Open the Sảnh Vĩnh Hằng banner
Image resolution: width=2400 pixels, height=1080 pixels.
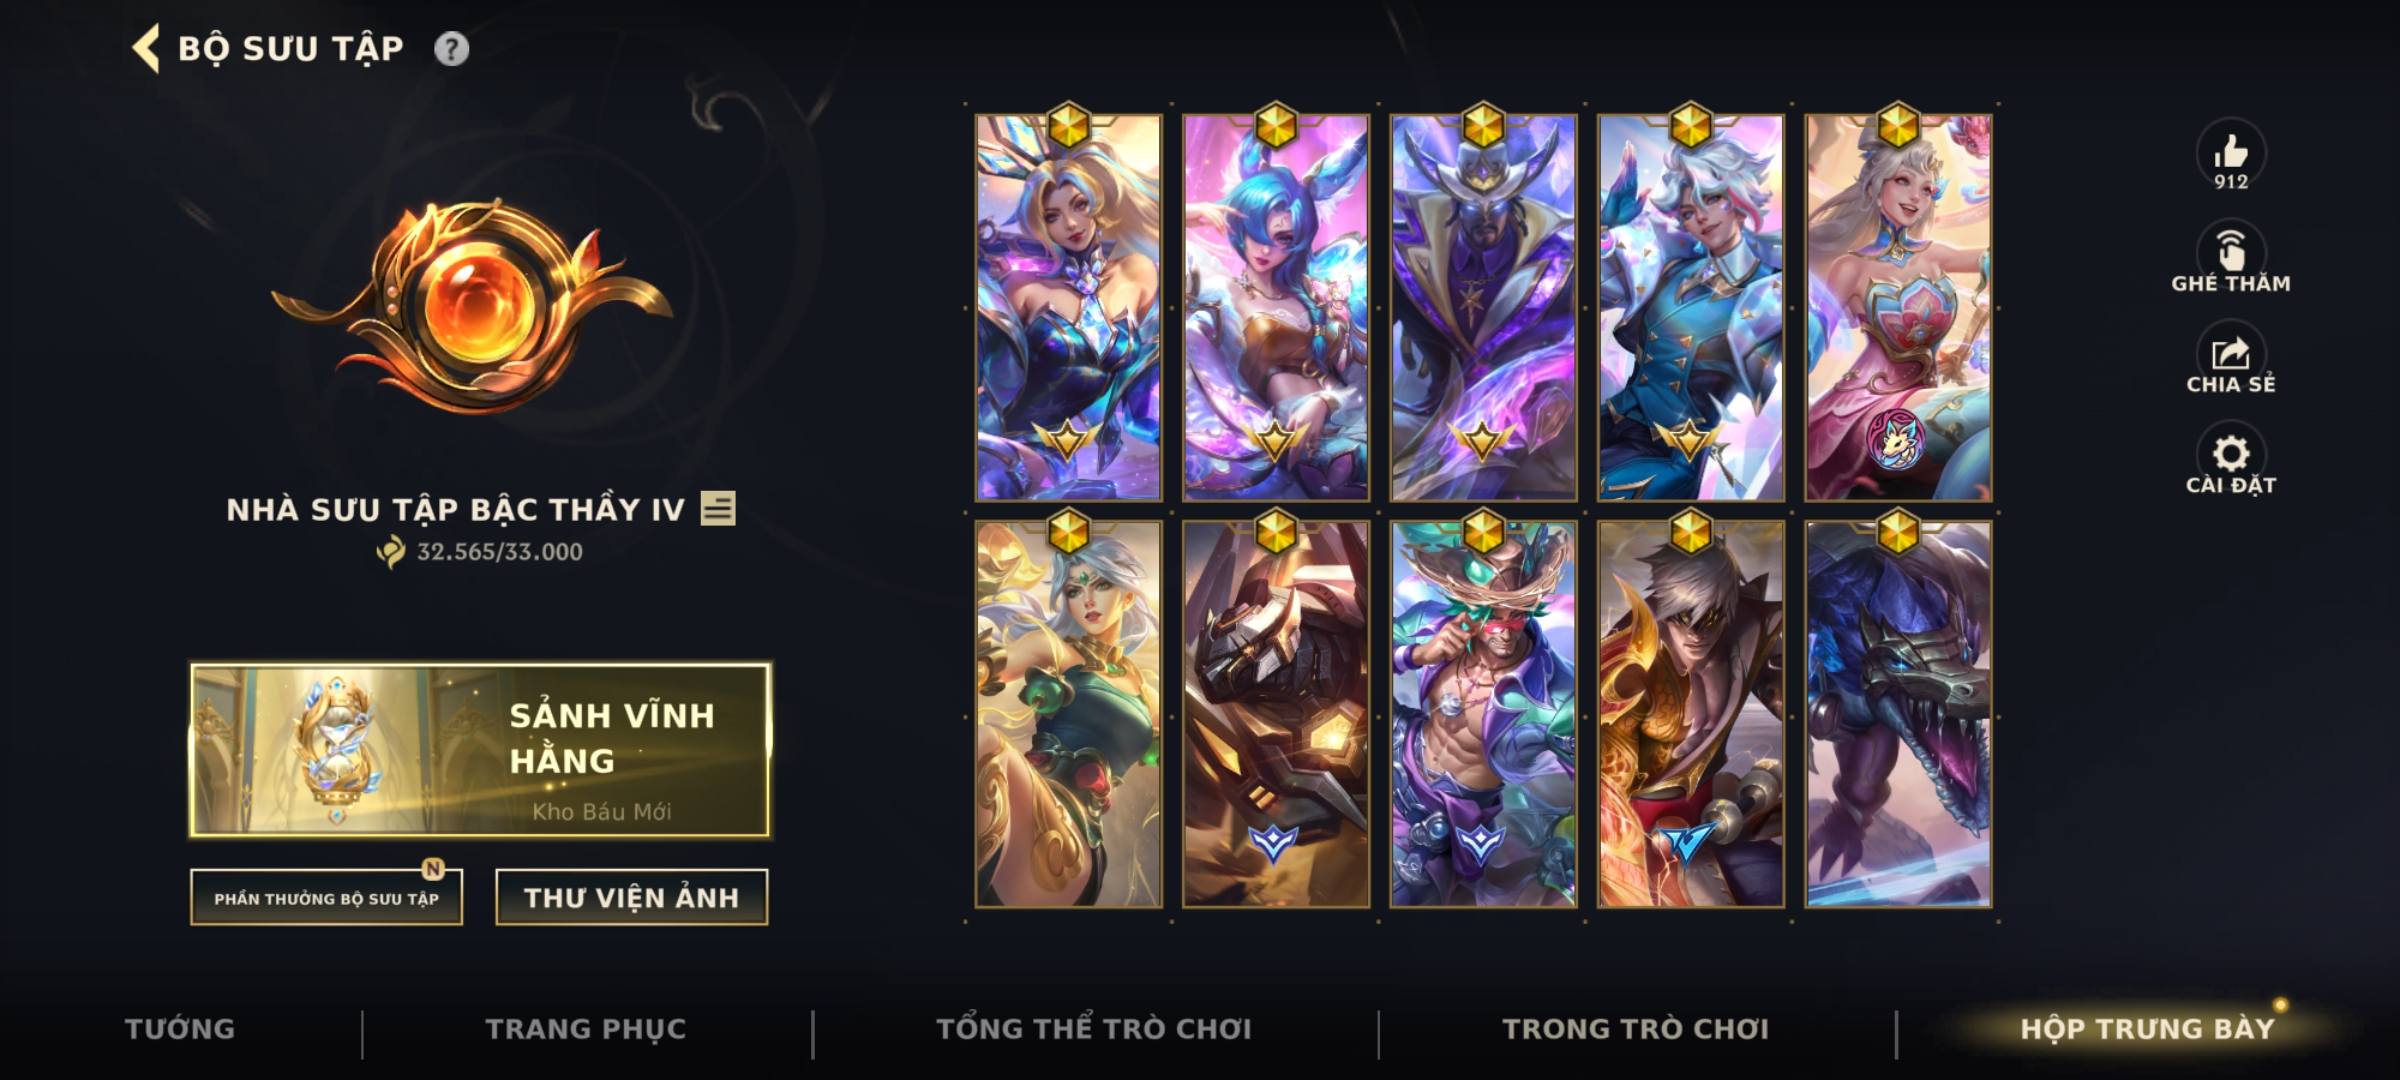point(480,750)
